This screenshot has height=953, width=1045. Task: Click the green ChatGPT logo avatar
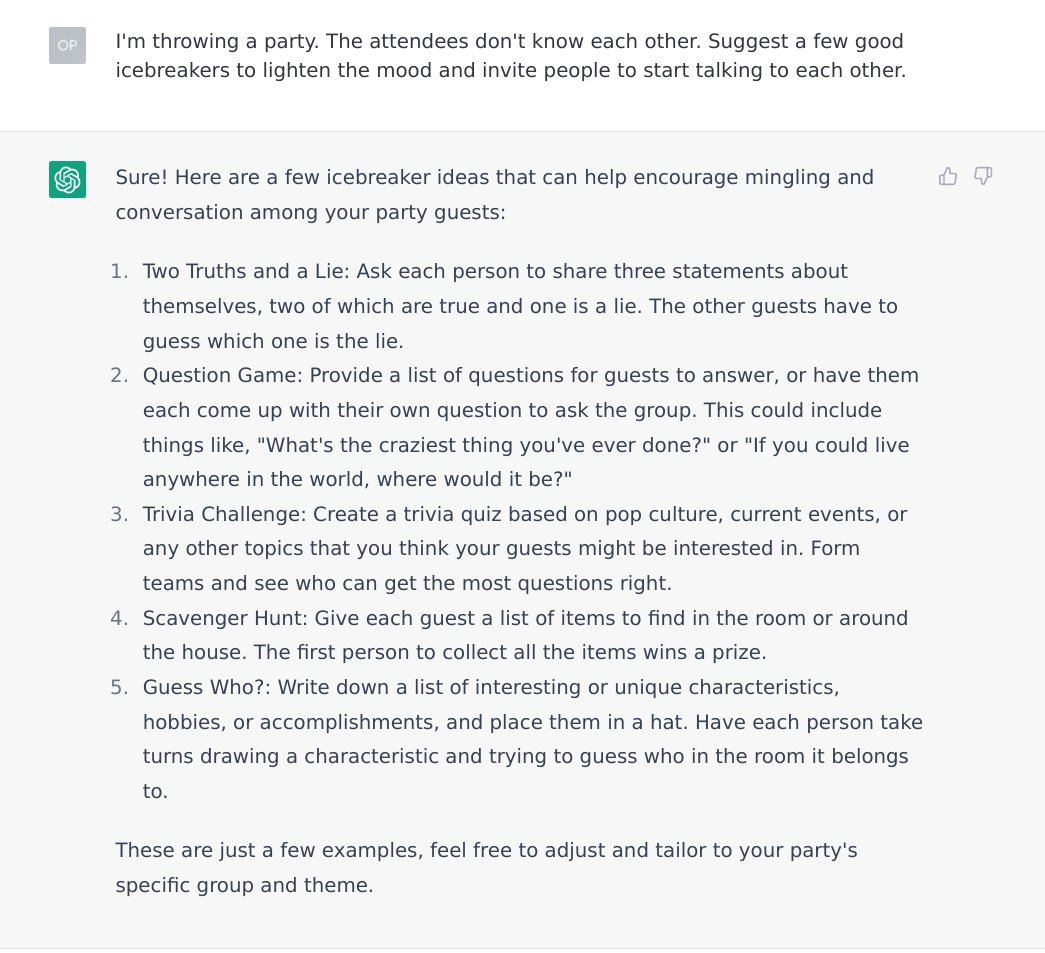(67, 179)
